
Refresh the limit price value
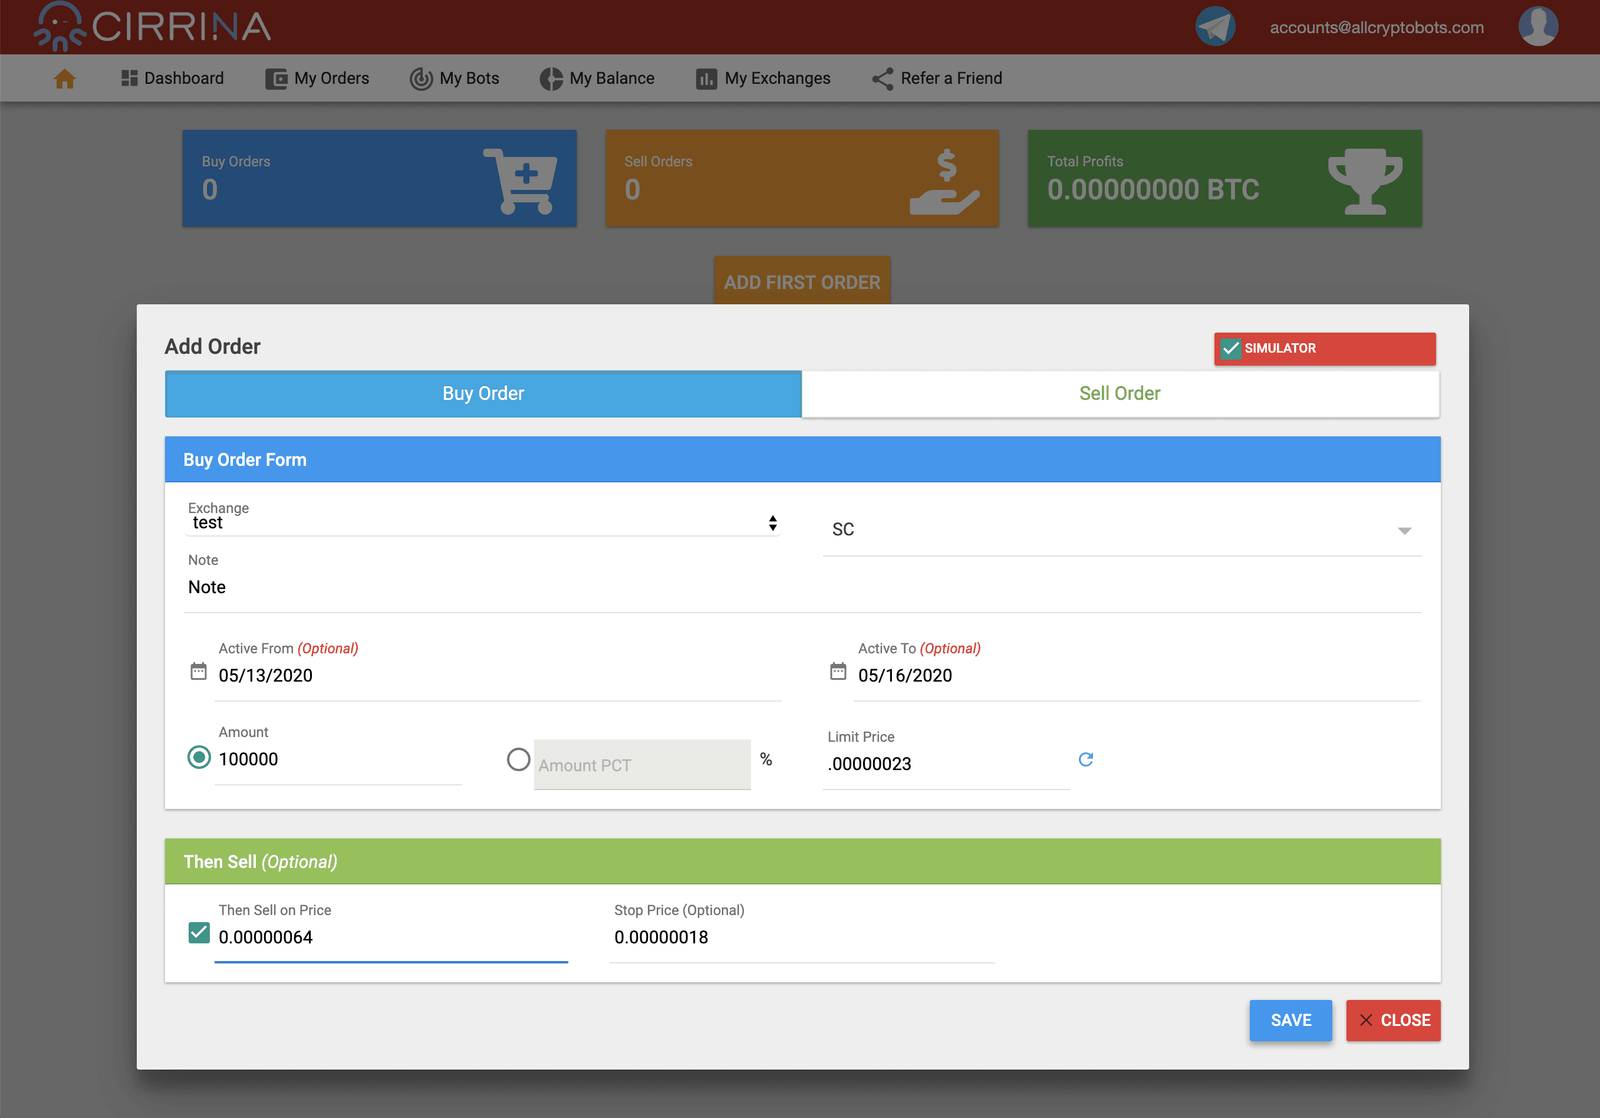1086,760
